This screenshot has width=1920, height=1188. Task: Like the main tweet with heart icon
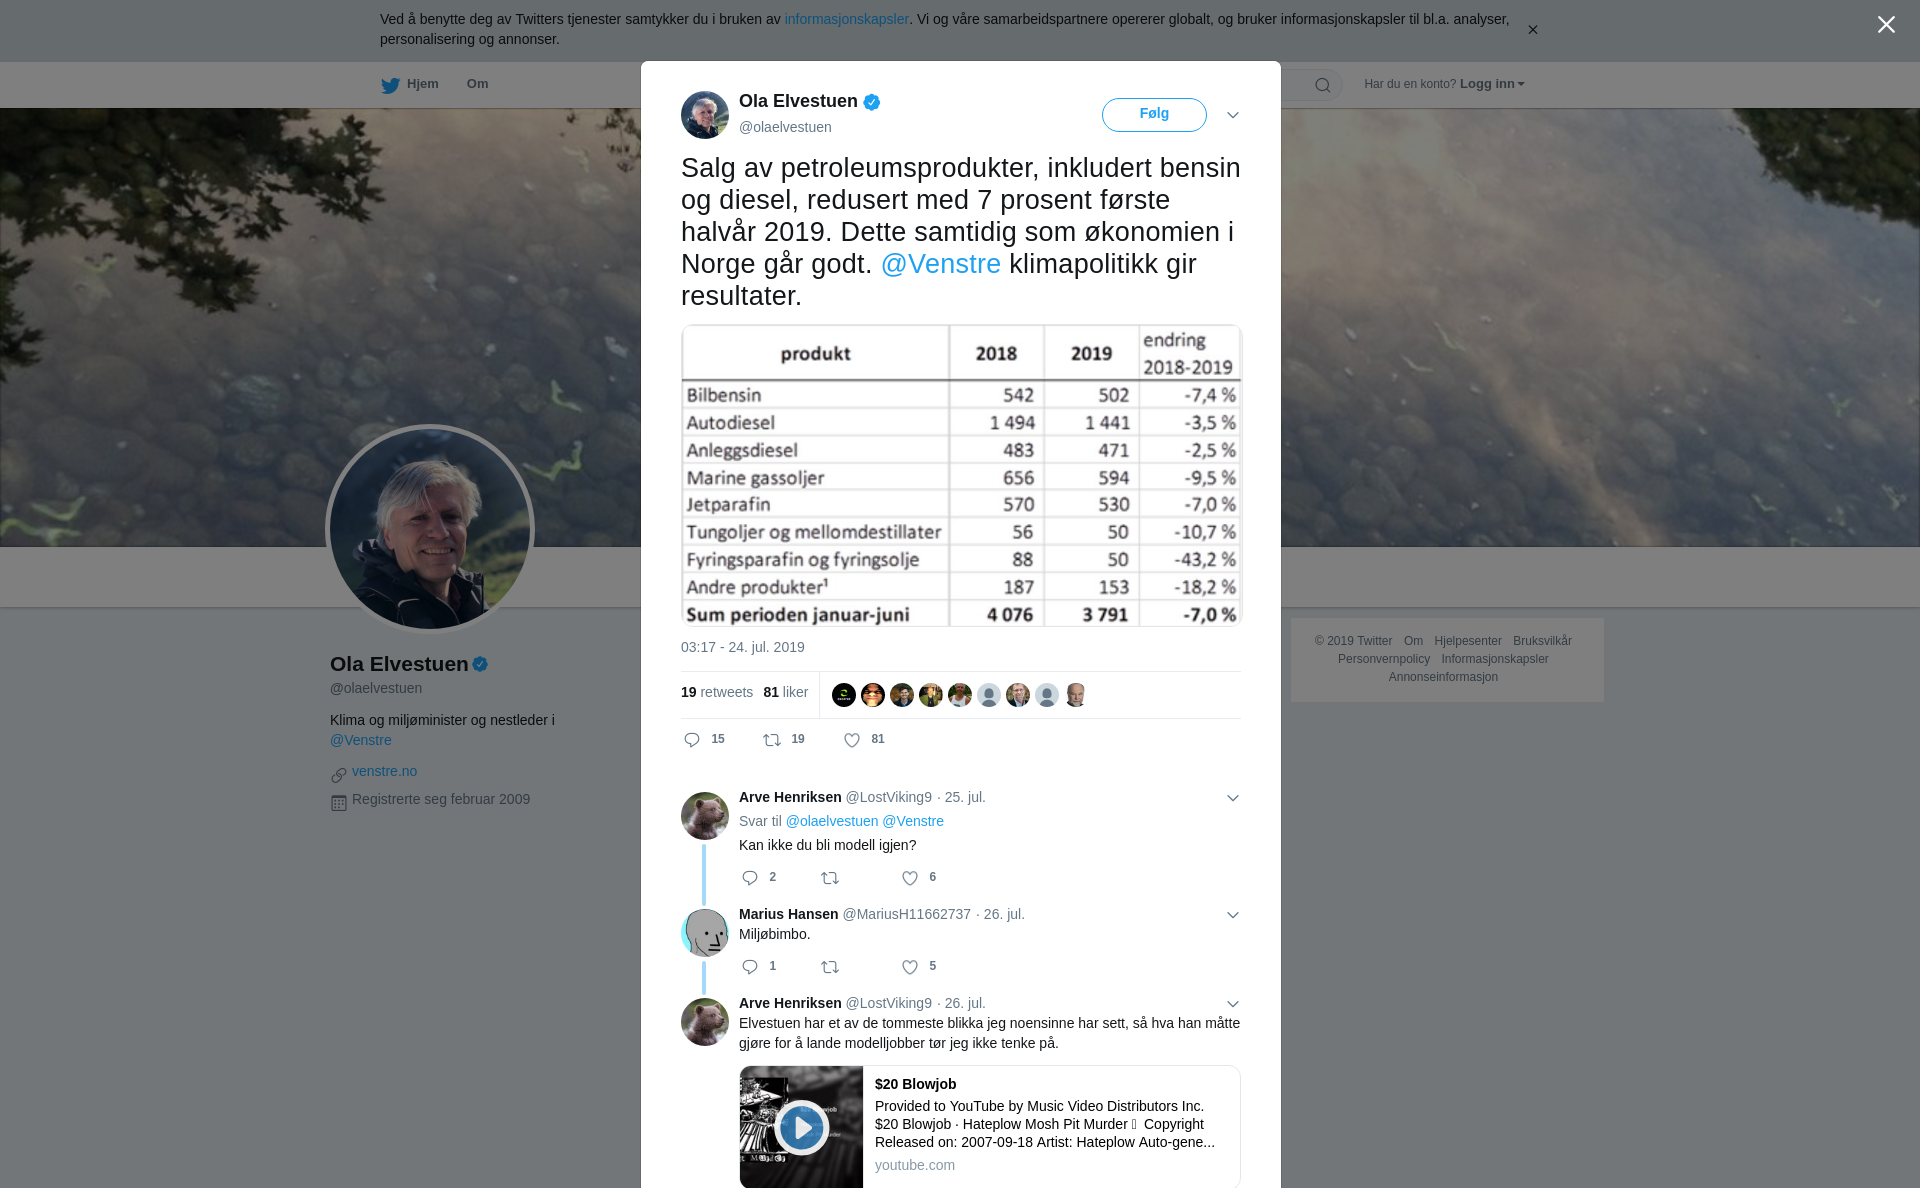click(852, 740)
